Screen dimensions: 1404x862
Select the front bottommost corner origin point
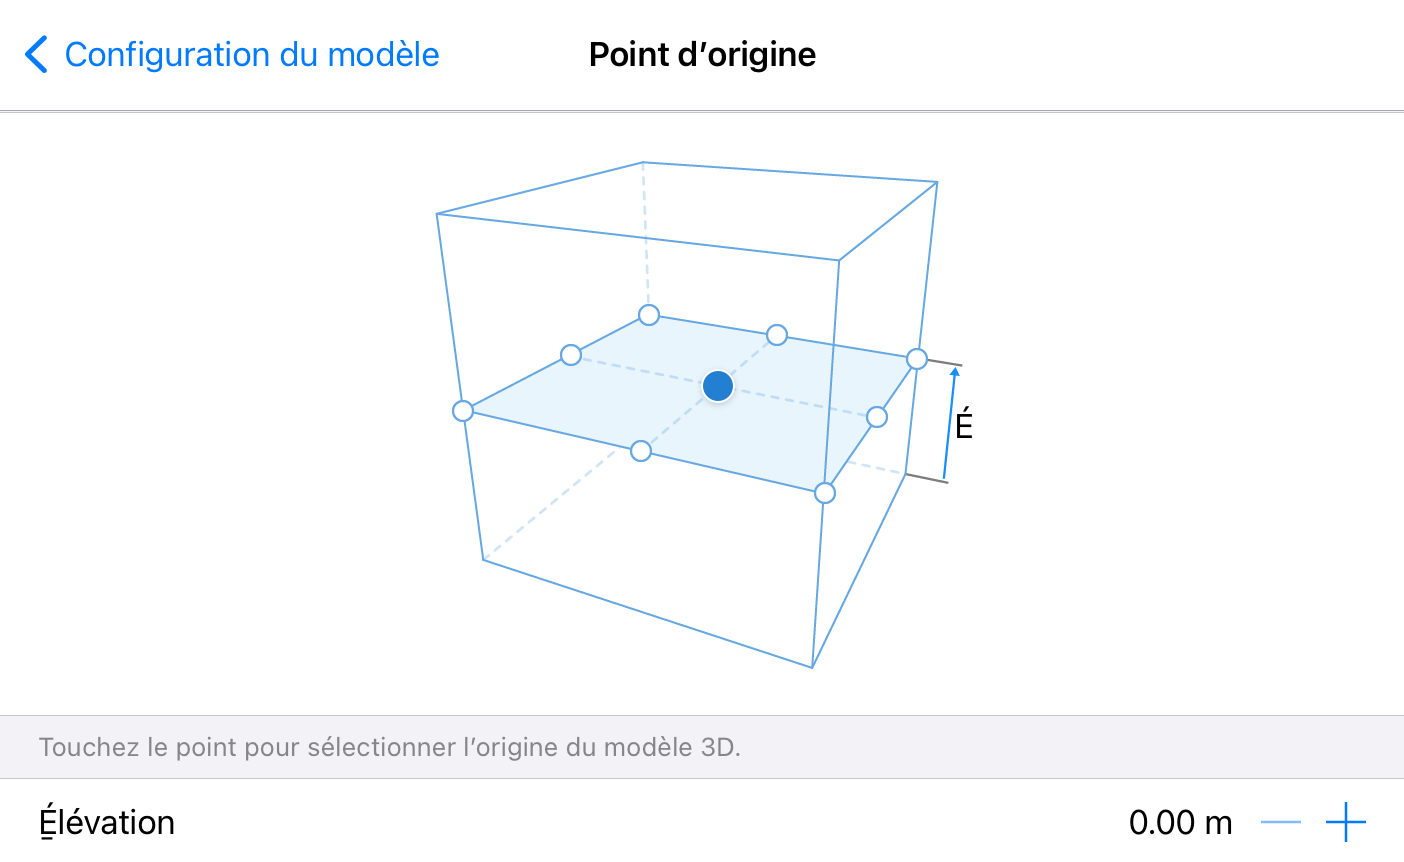(x=825, y=493)
